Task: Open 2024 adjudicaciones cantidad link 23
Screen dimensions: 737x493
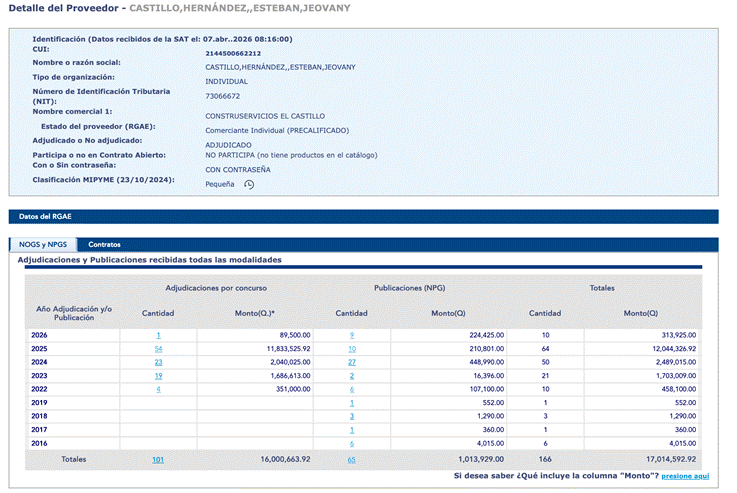Action: [x=158, y=362]
